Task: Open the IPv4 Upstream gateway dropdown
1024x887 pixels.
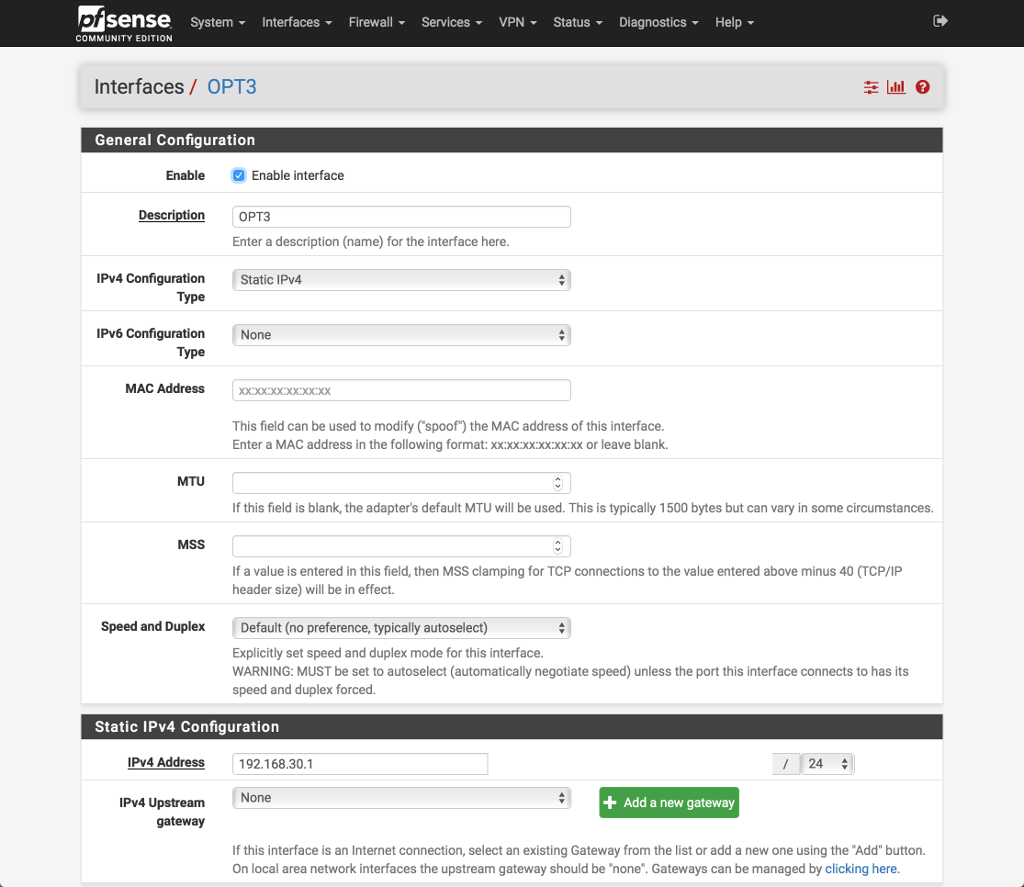Action: click(401, 798)
